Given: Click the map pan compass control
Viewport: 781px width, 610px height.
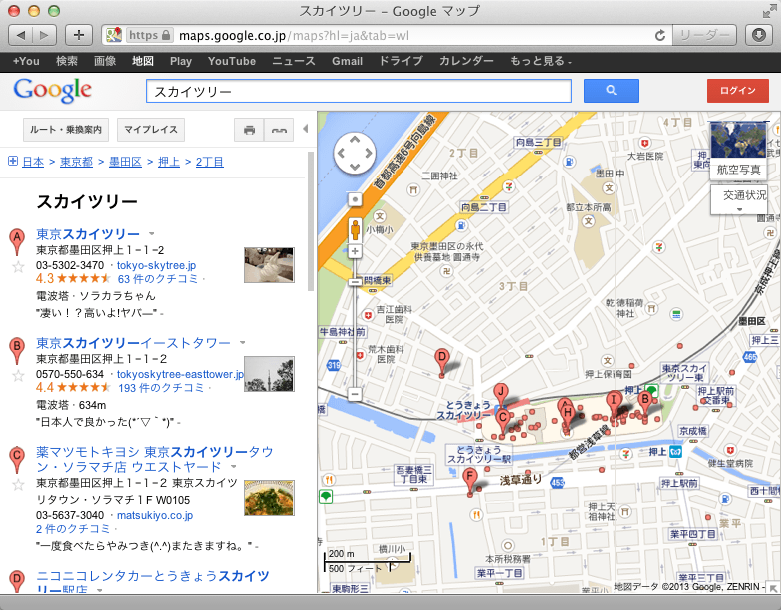Looking at the screenshot, I should [x=355, y=153].
